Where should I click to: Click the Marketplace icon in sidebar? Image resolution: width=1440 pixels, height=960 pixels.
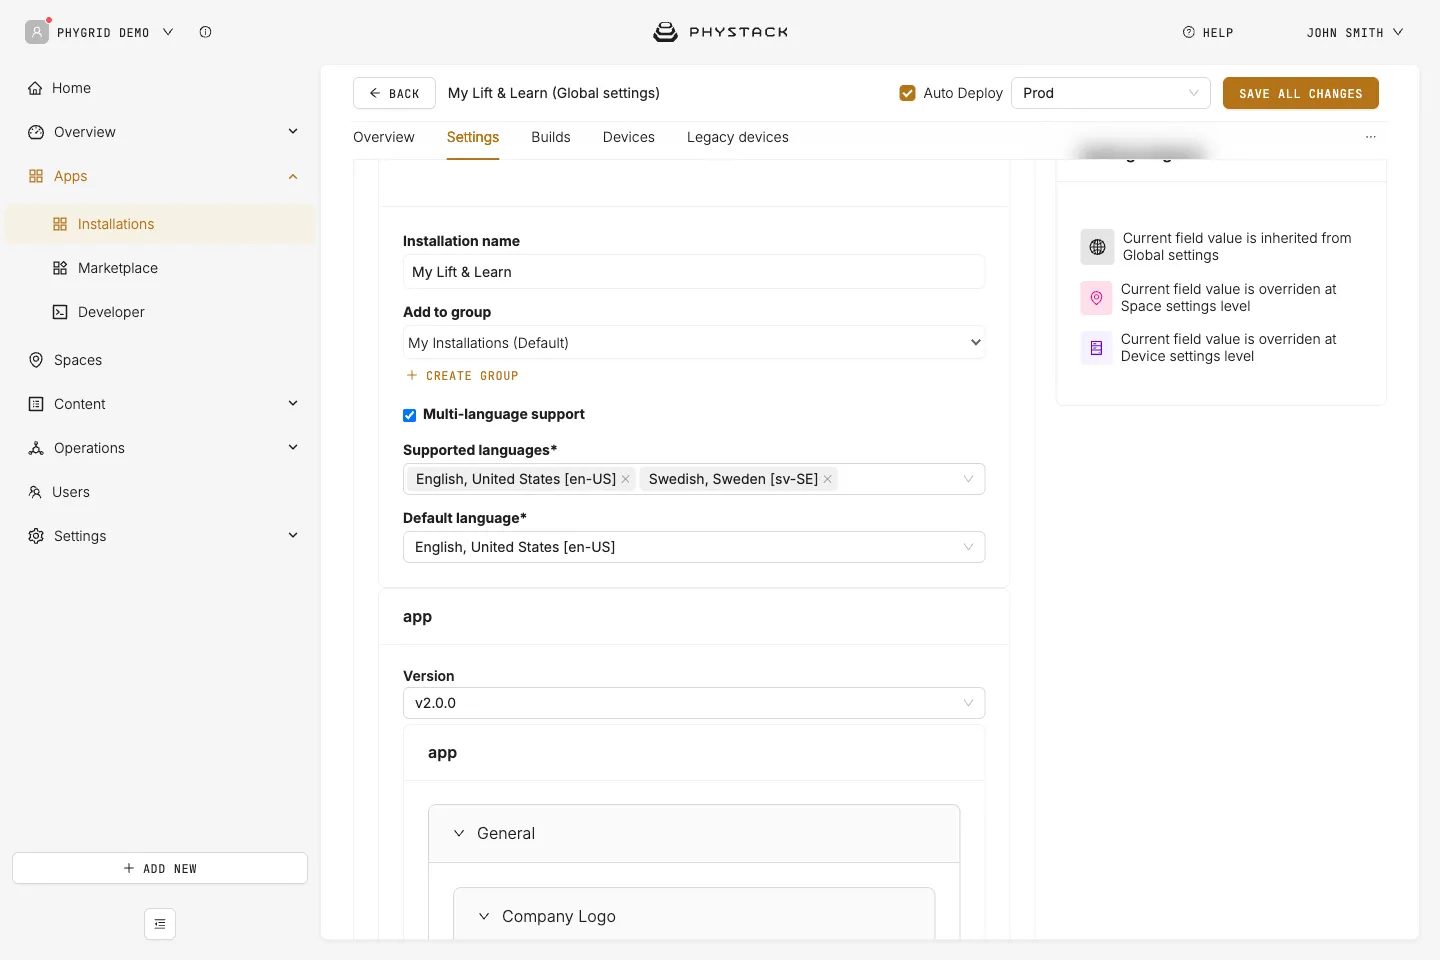tap(60, 268)
